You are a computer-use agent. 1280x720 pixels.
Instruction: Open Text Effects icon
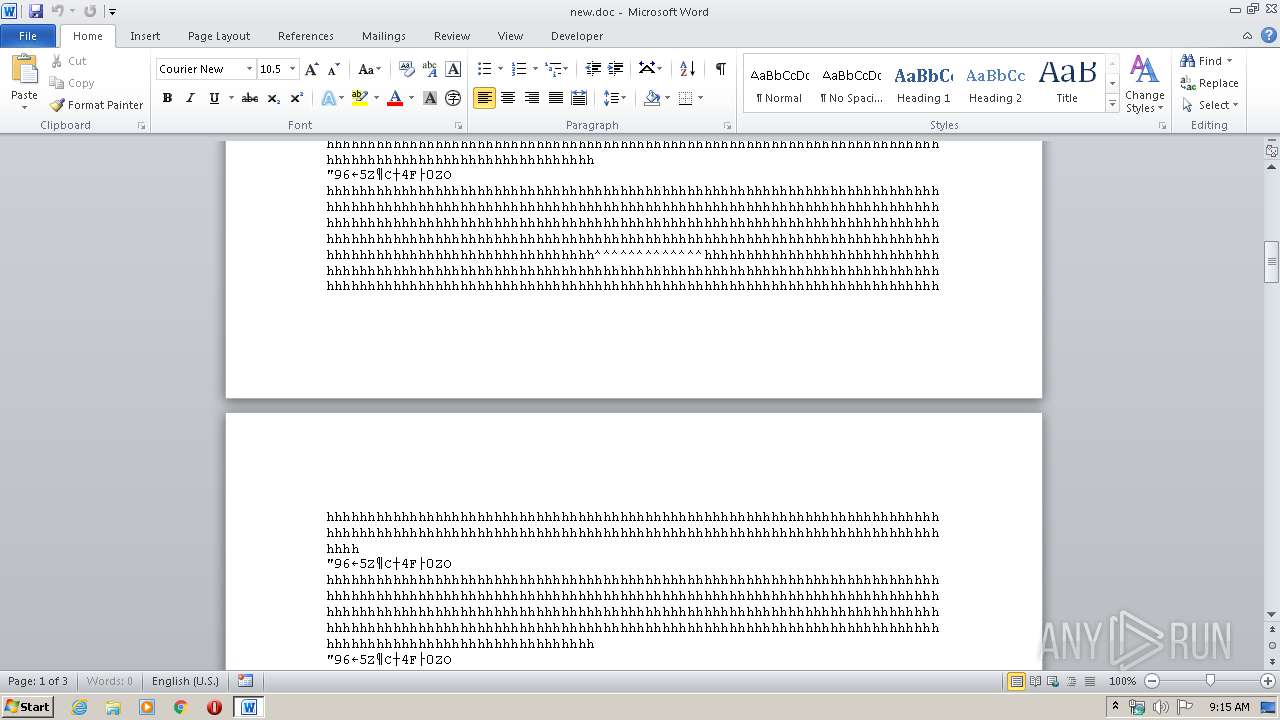click(x=328, y=98)
